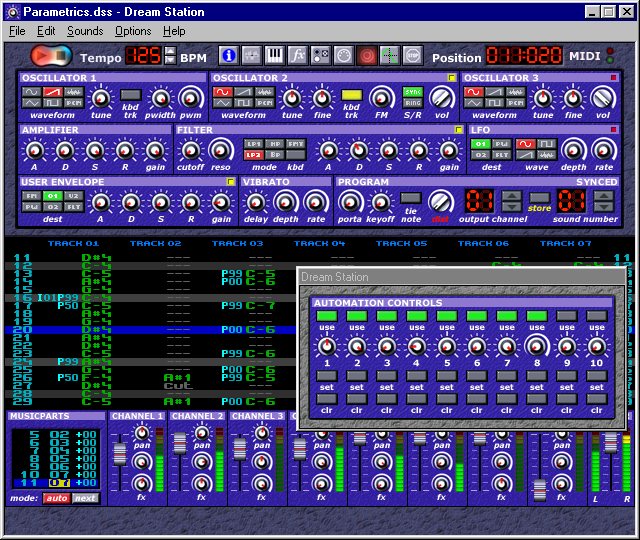This screenshot has height=540, width=640.
Task: Toggle automation use button 1
Action: [327, 316]
